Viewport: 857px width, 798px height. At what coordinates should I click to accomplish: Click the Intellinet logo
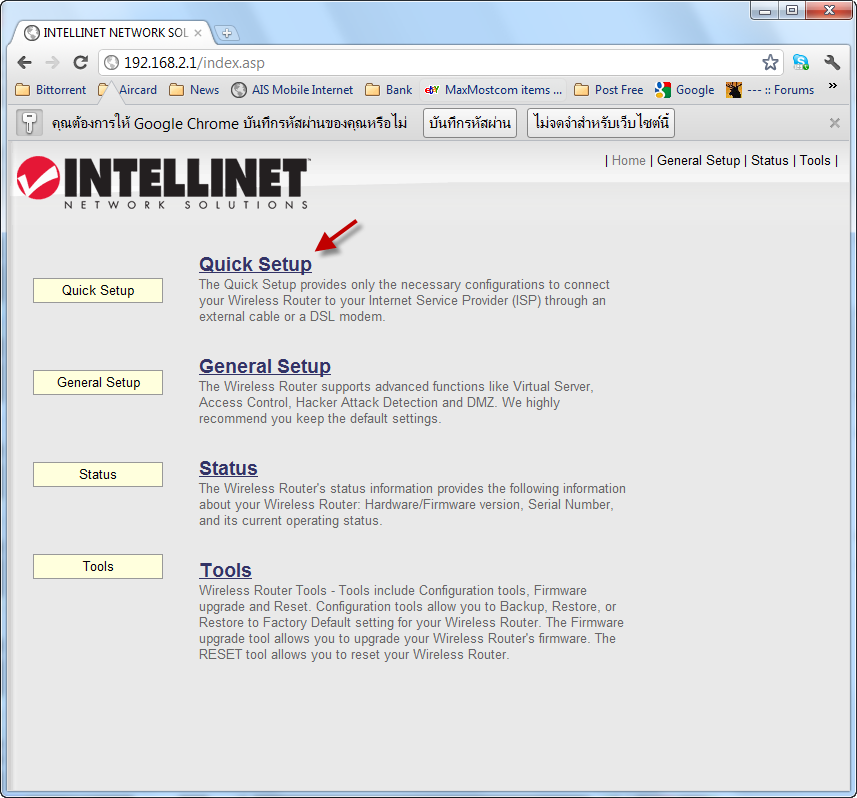(163, 183)
